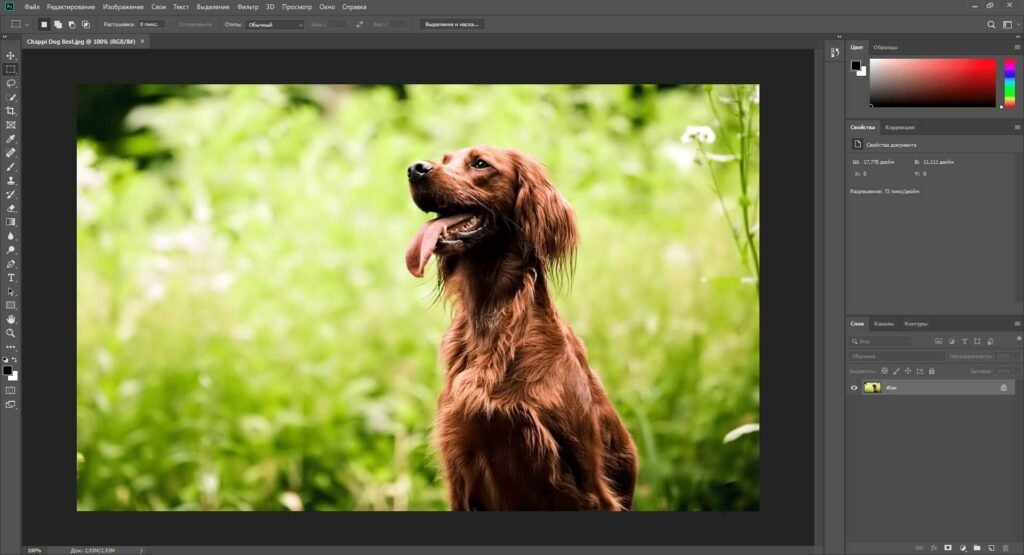Select the Crop tool

point(10,111)
